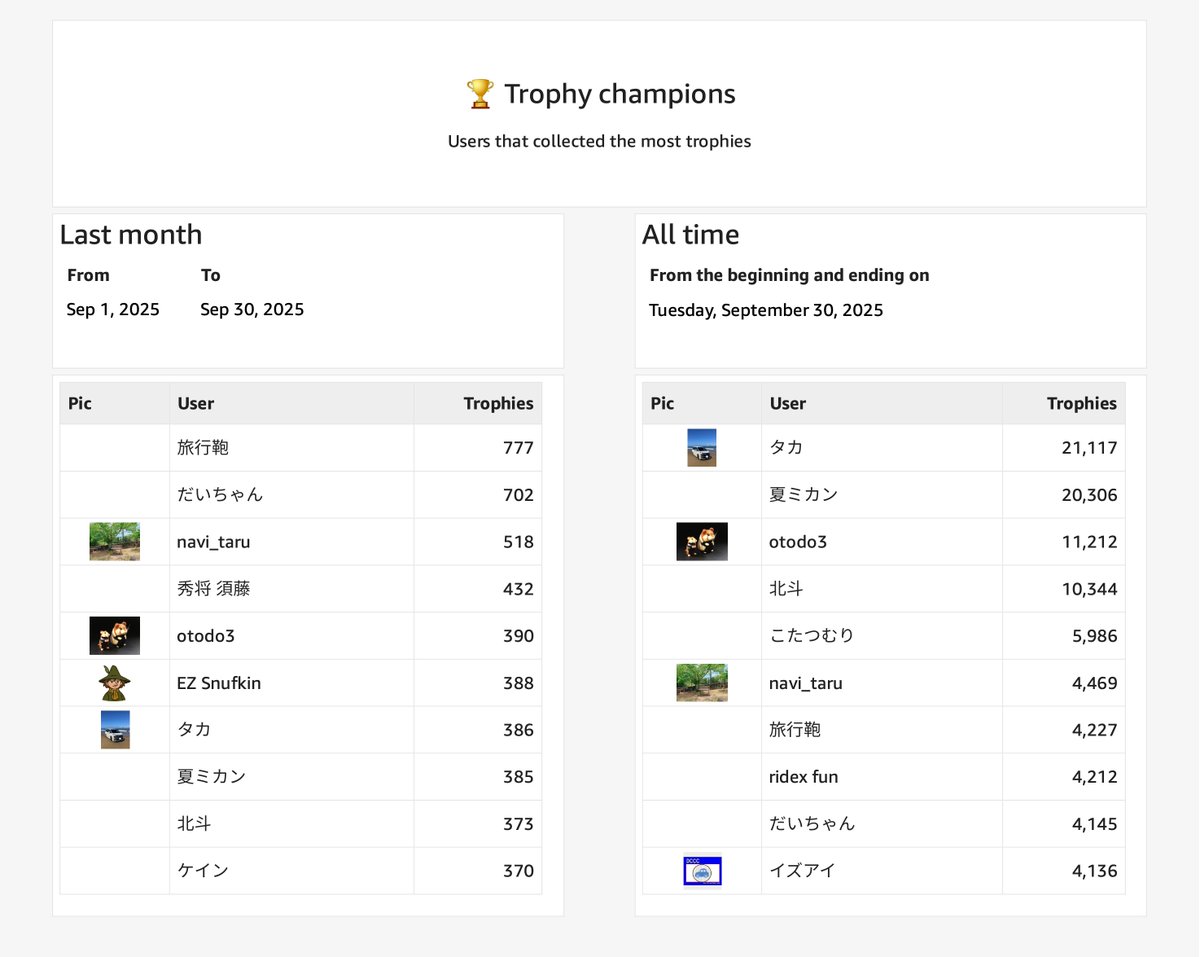Click trophy count 10,344
The width and height of the screenshot is (1200, 957).
click(x=1090, y=589)
